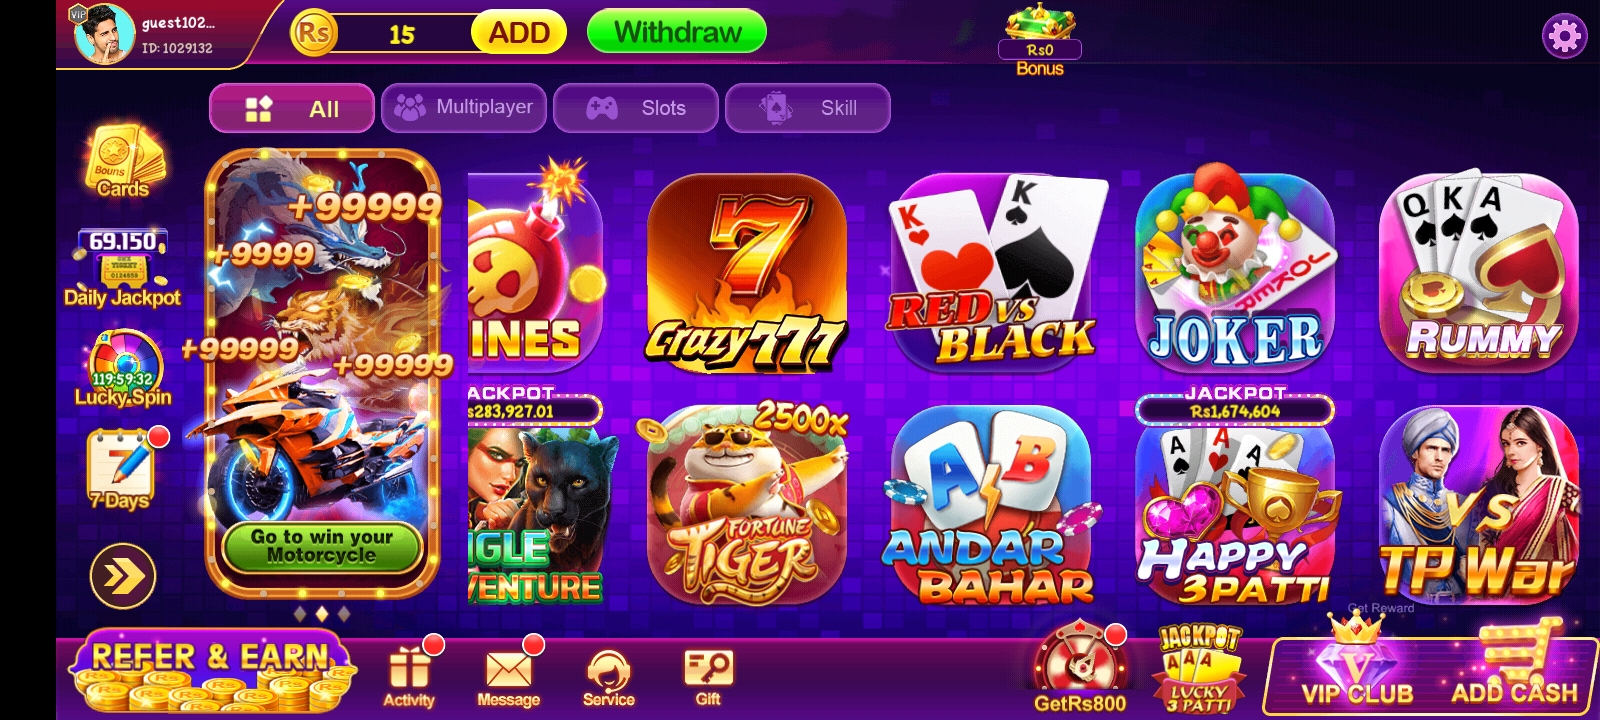The width and height of the screenshot is (1600, 720).
Task: Open the VIP Club section
Action: pos(1357,666)
